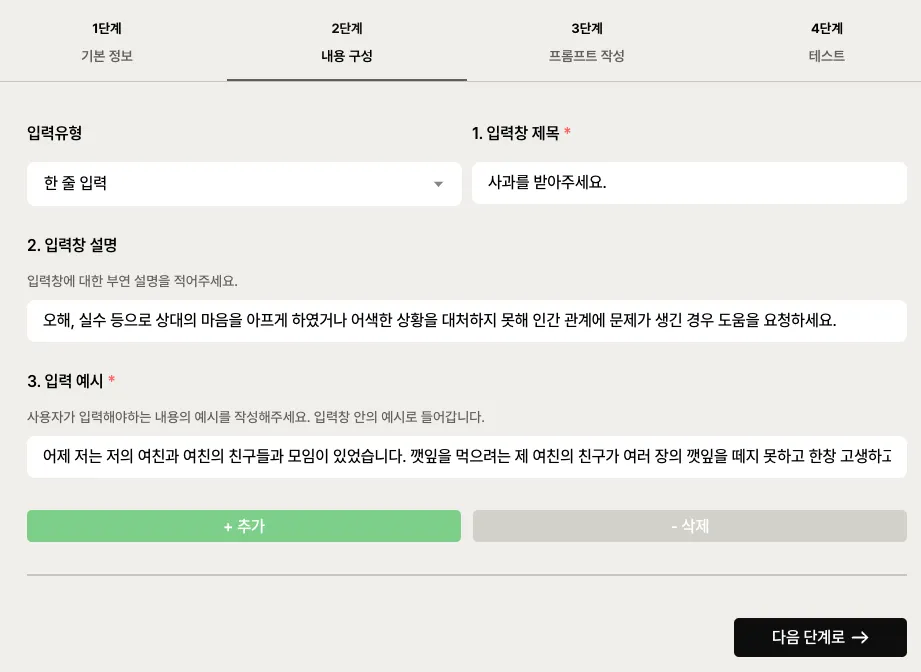
Task: Go to the 1단계 기본 정보 tab
Action: click(x=107, y=42)
